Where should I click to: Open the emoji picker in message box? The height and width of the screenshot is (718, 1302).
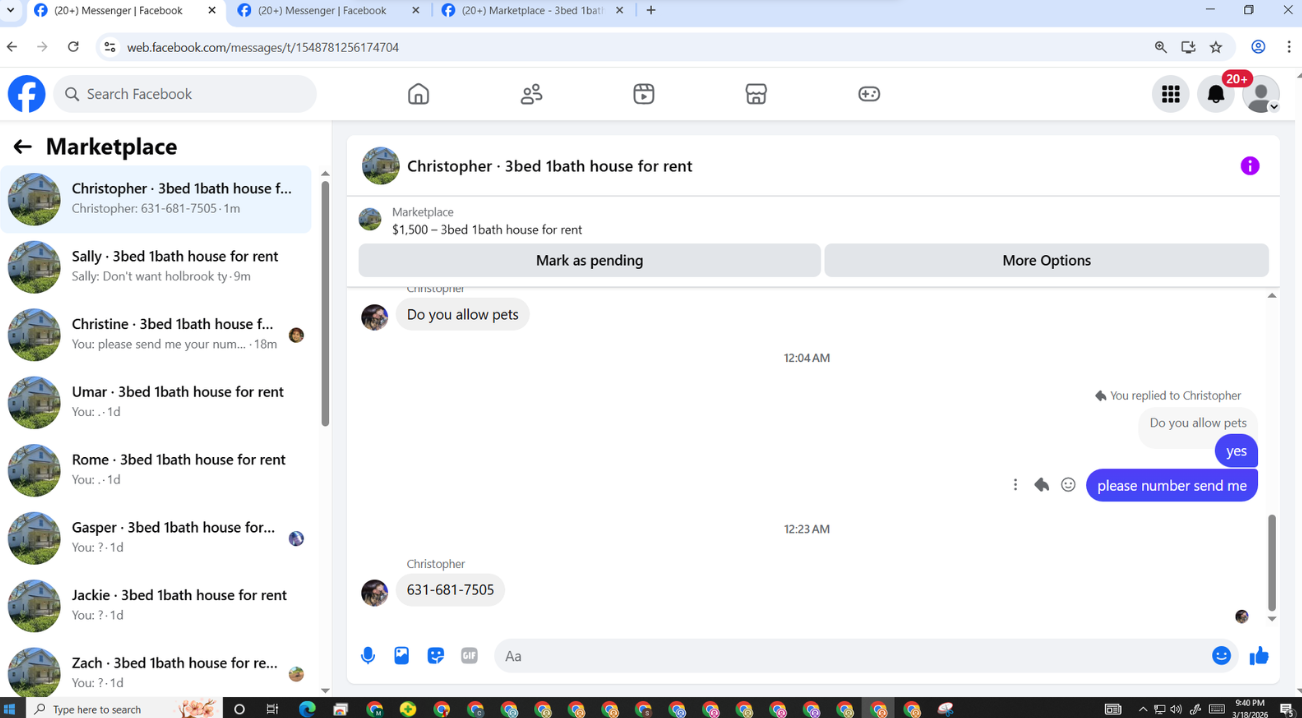point(1221,656)
